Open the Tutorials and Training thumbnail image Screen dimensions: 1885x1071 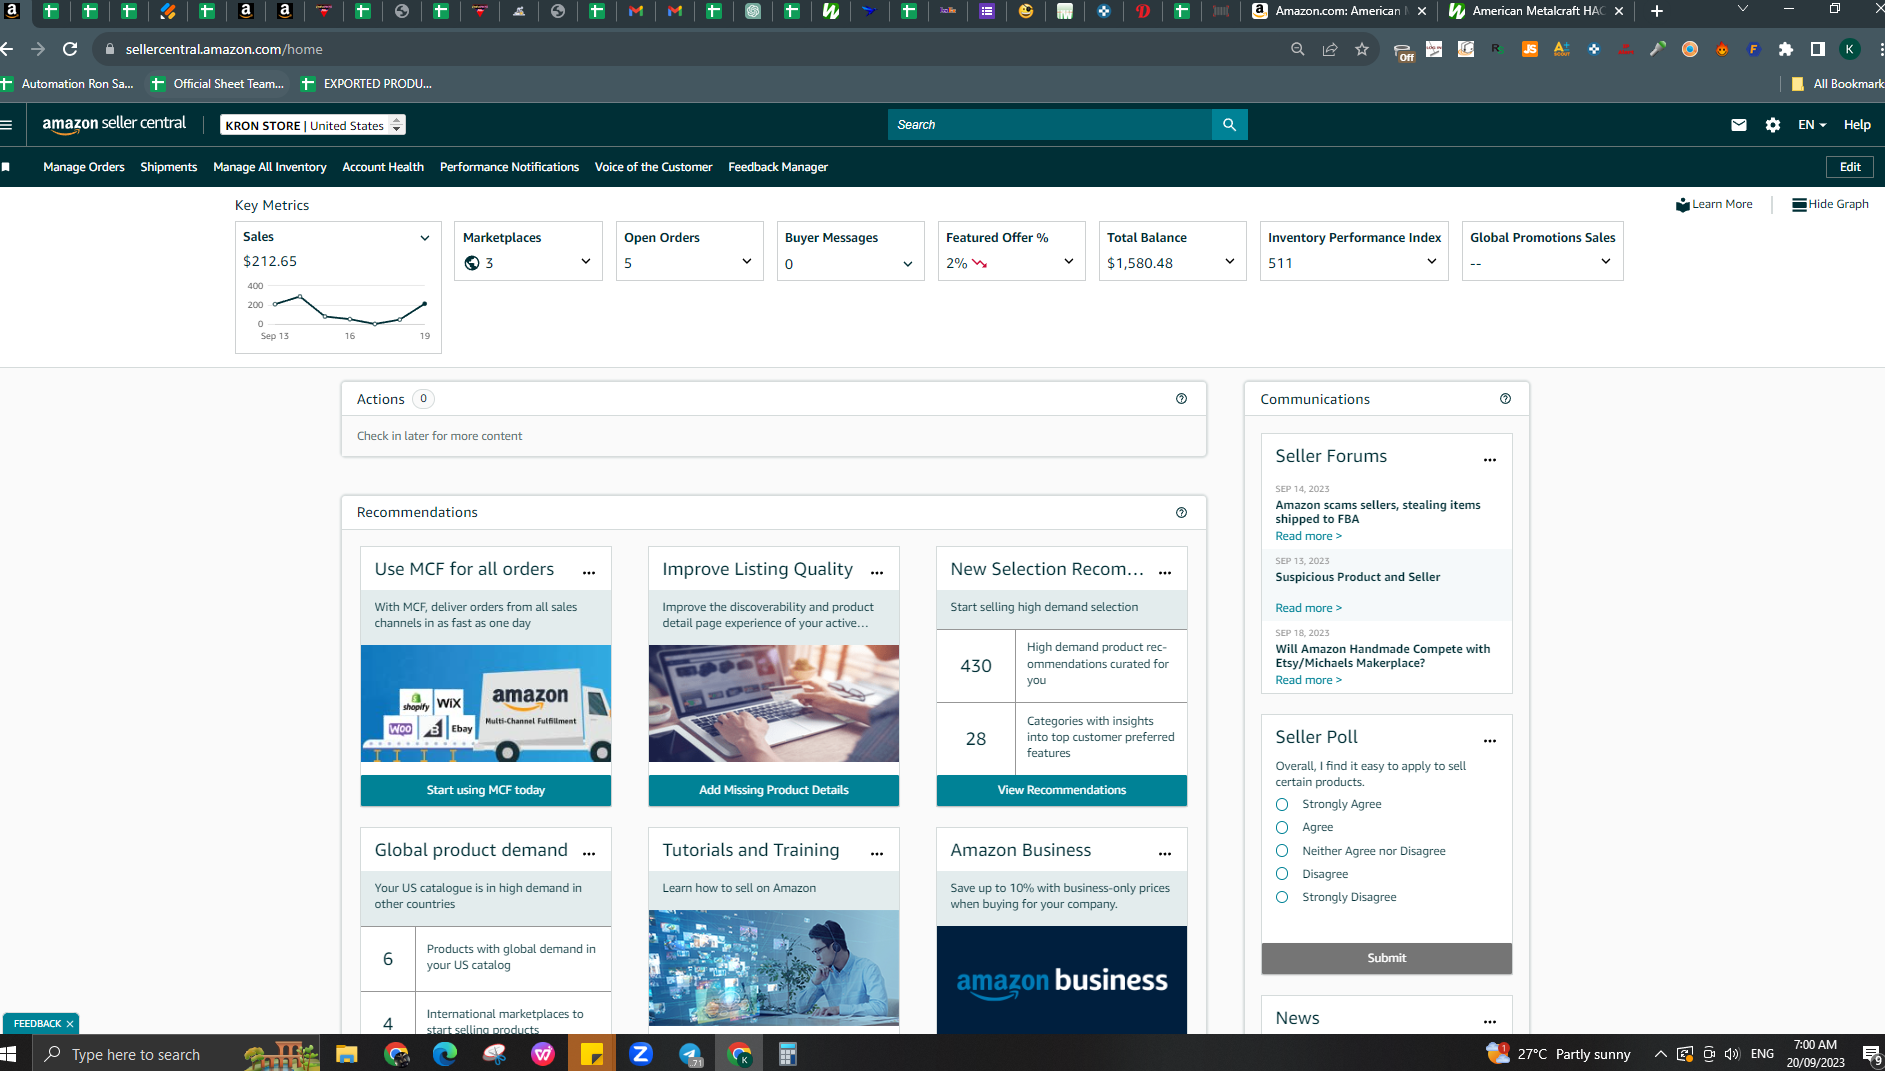coord(774,968)
